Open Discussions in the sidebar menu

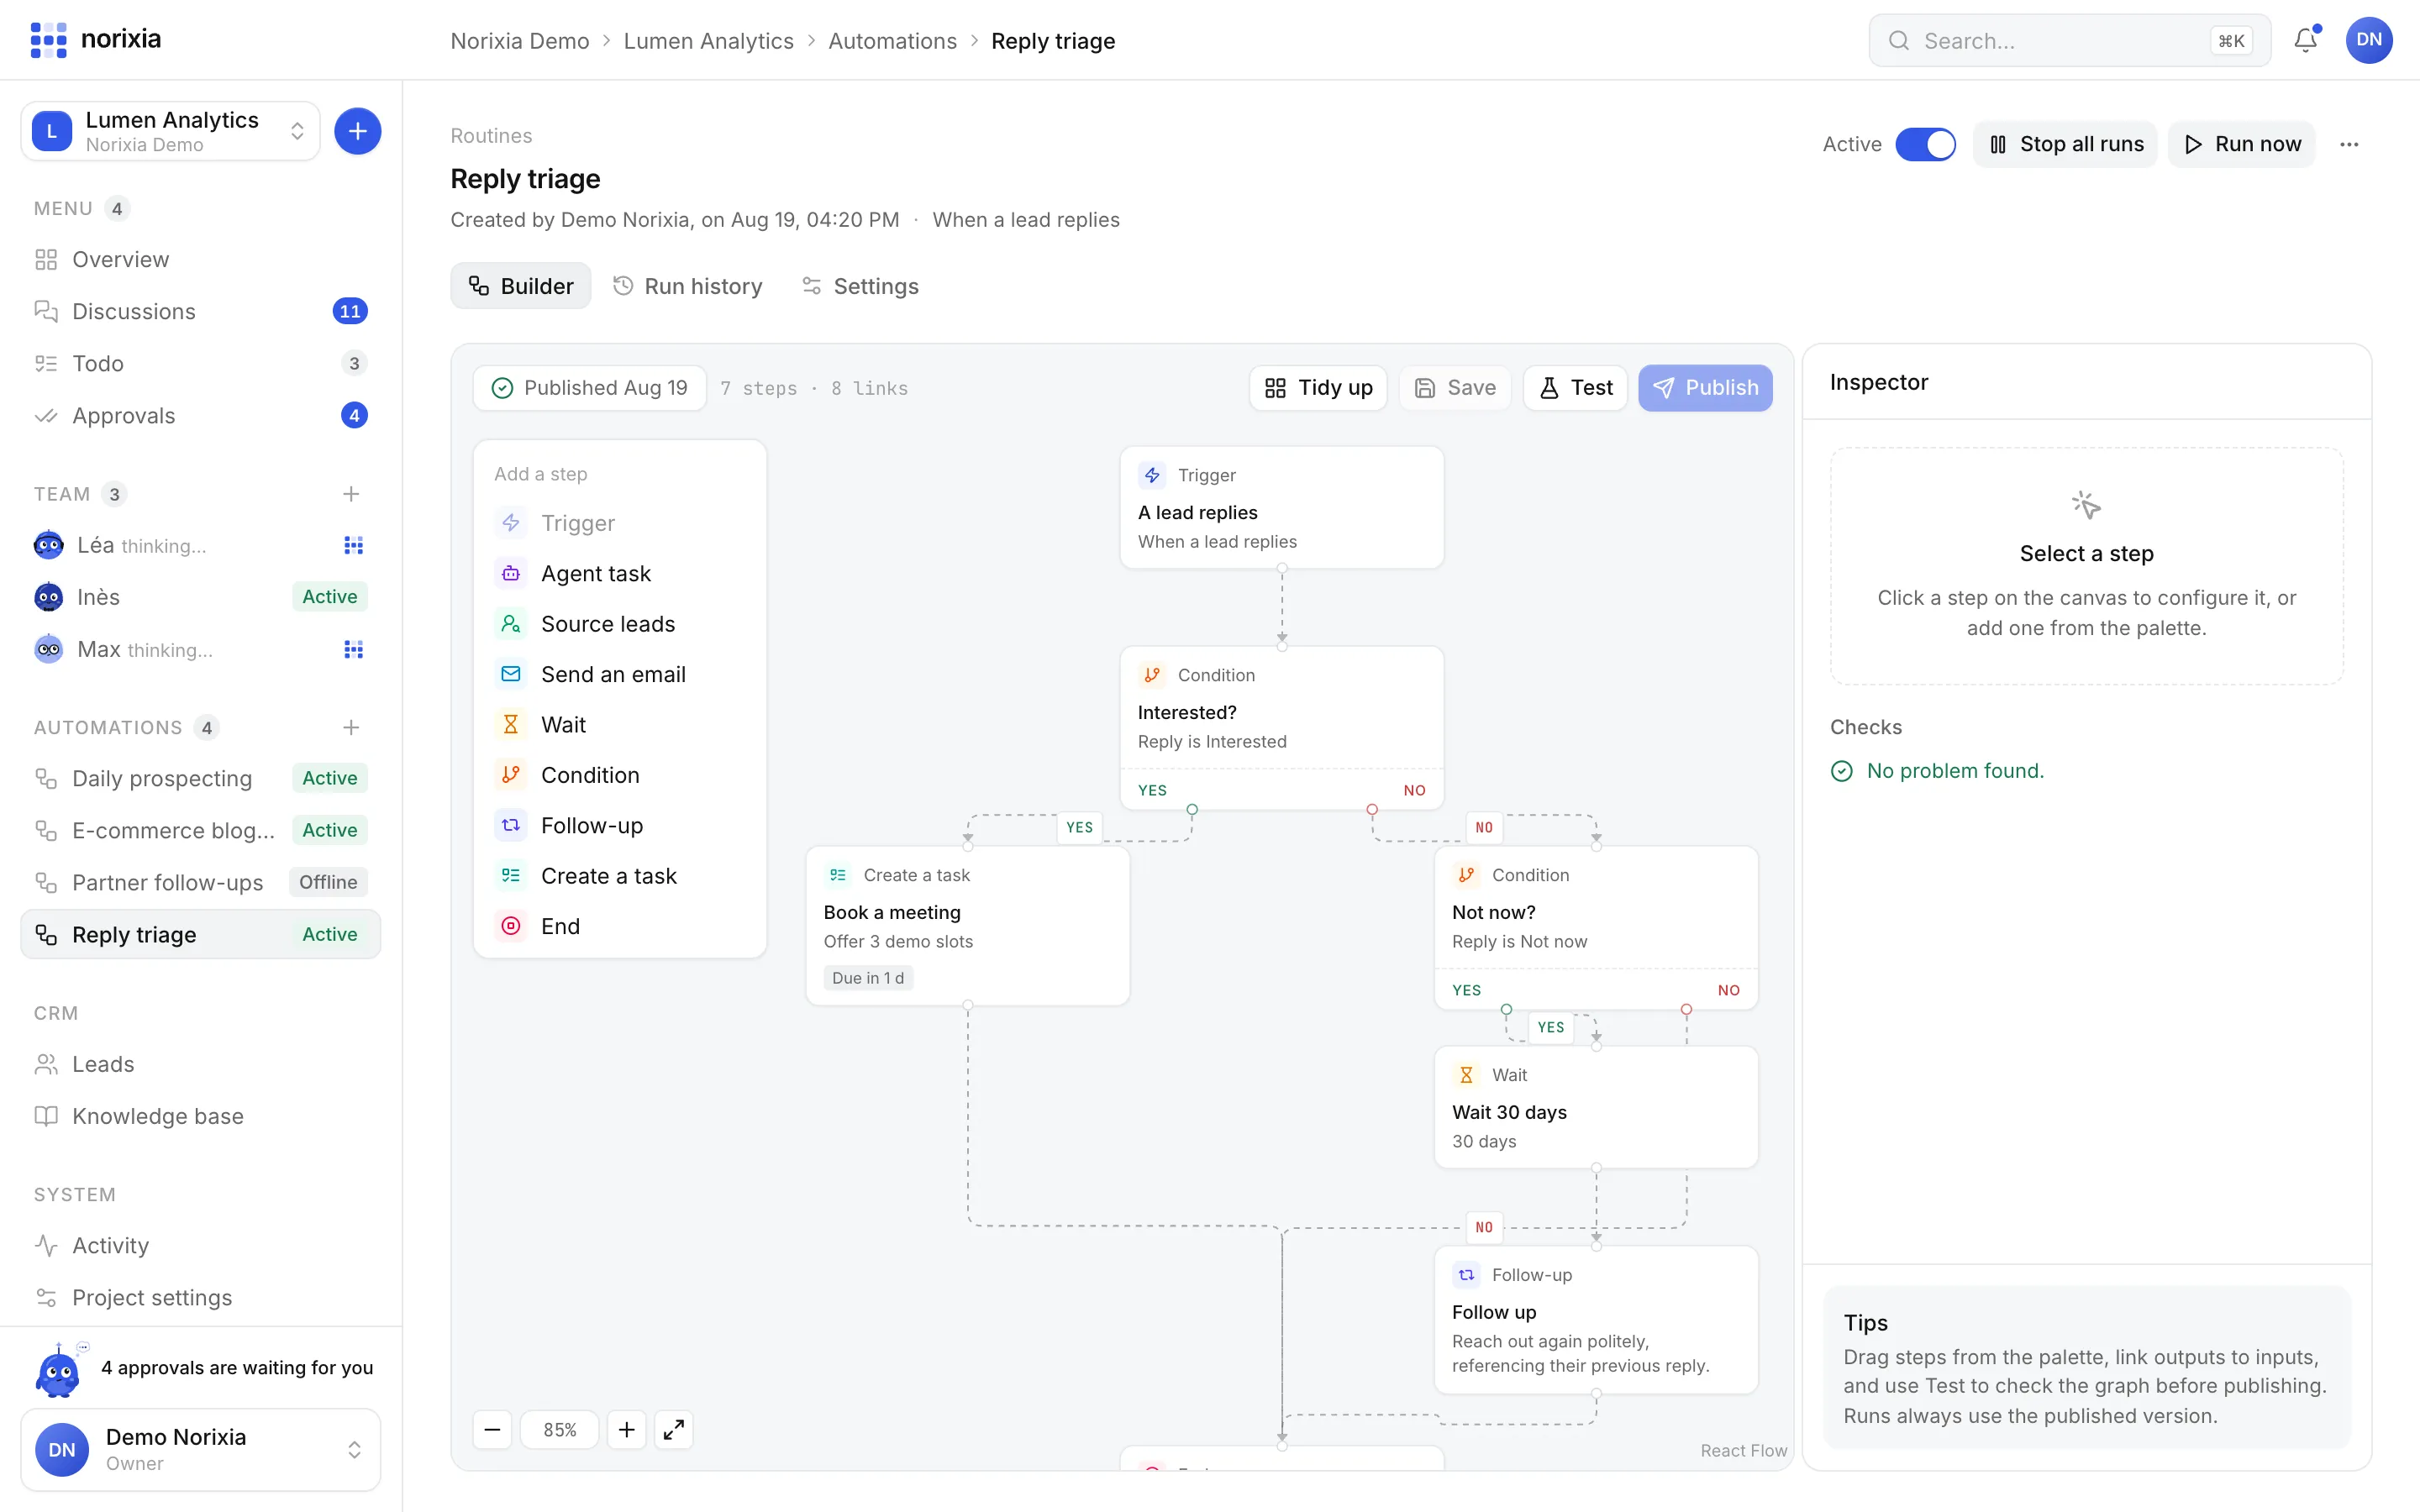click(x=201, y=311)
